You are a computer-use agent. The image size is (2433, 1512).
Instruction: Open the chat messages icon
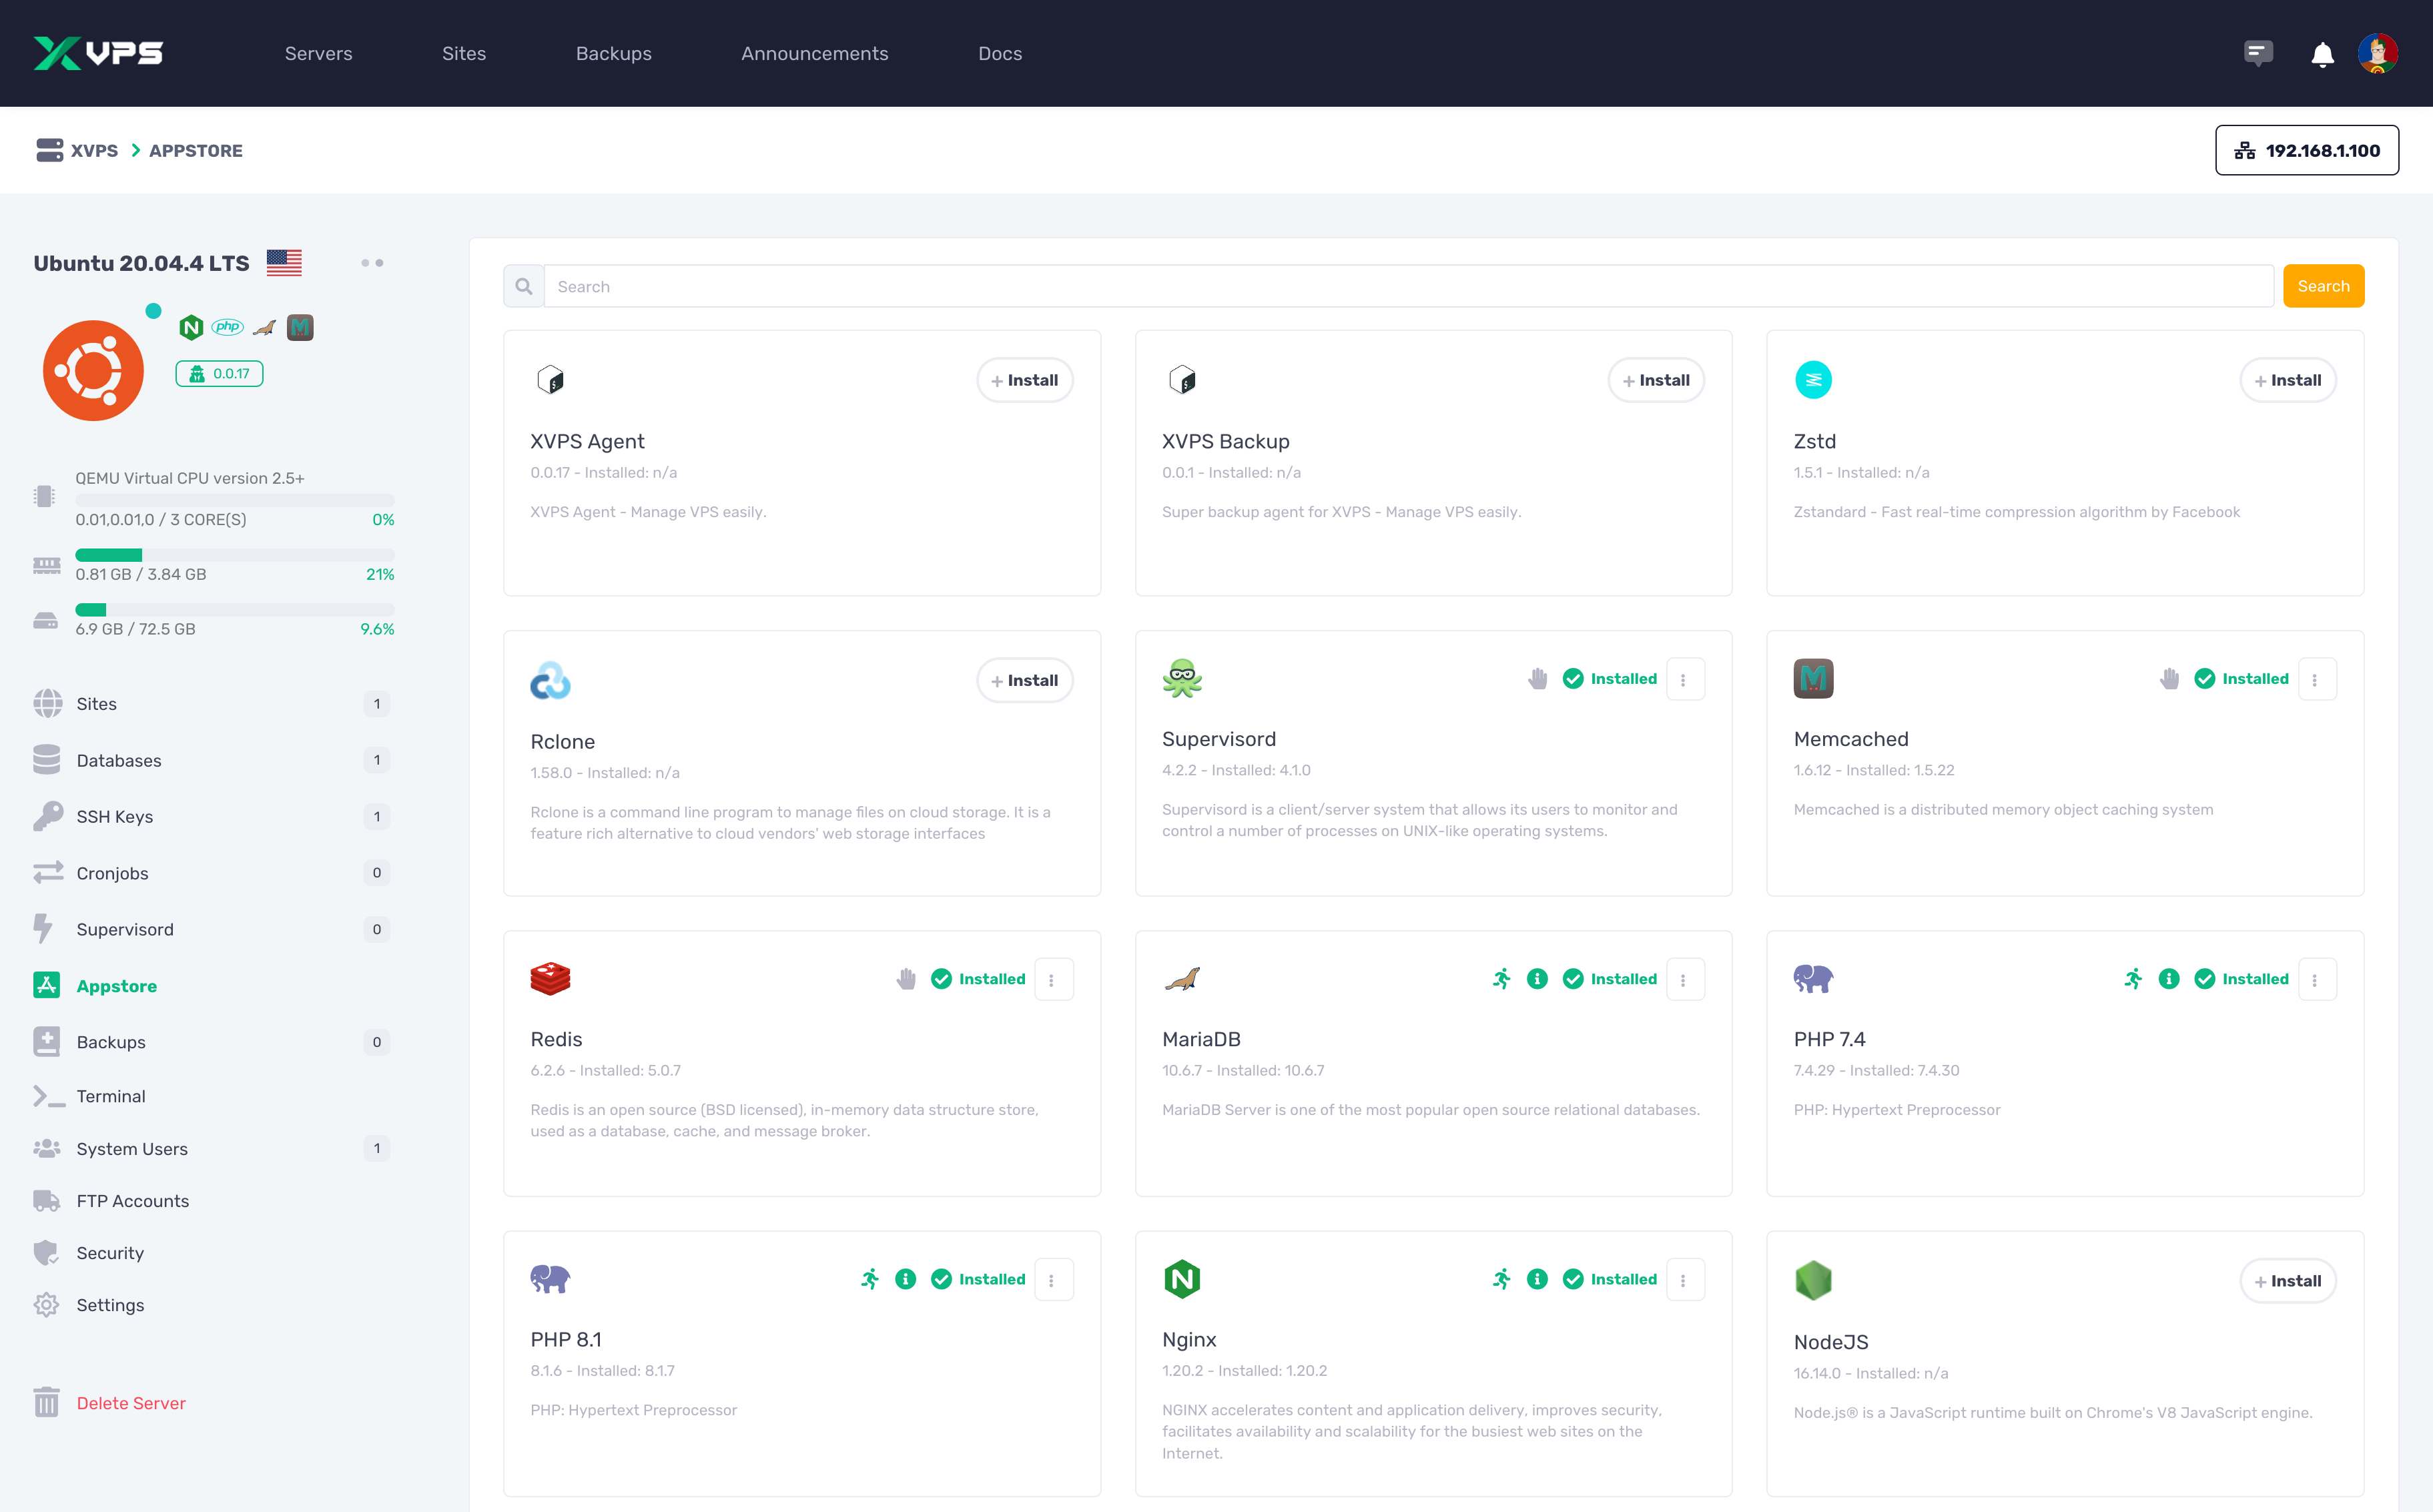2258,53
